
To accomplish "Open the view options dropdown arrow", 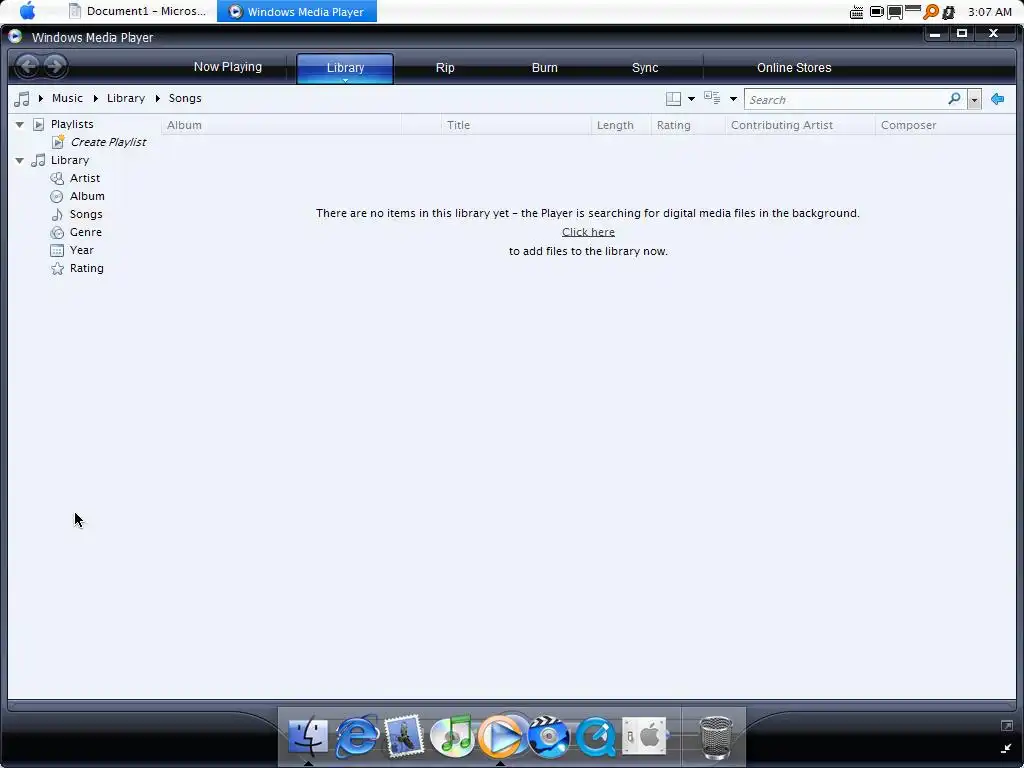I will [x=733, y=99].
